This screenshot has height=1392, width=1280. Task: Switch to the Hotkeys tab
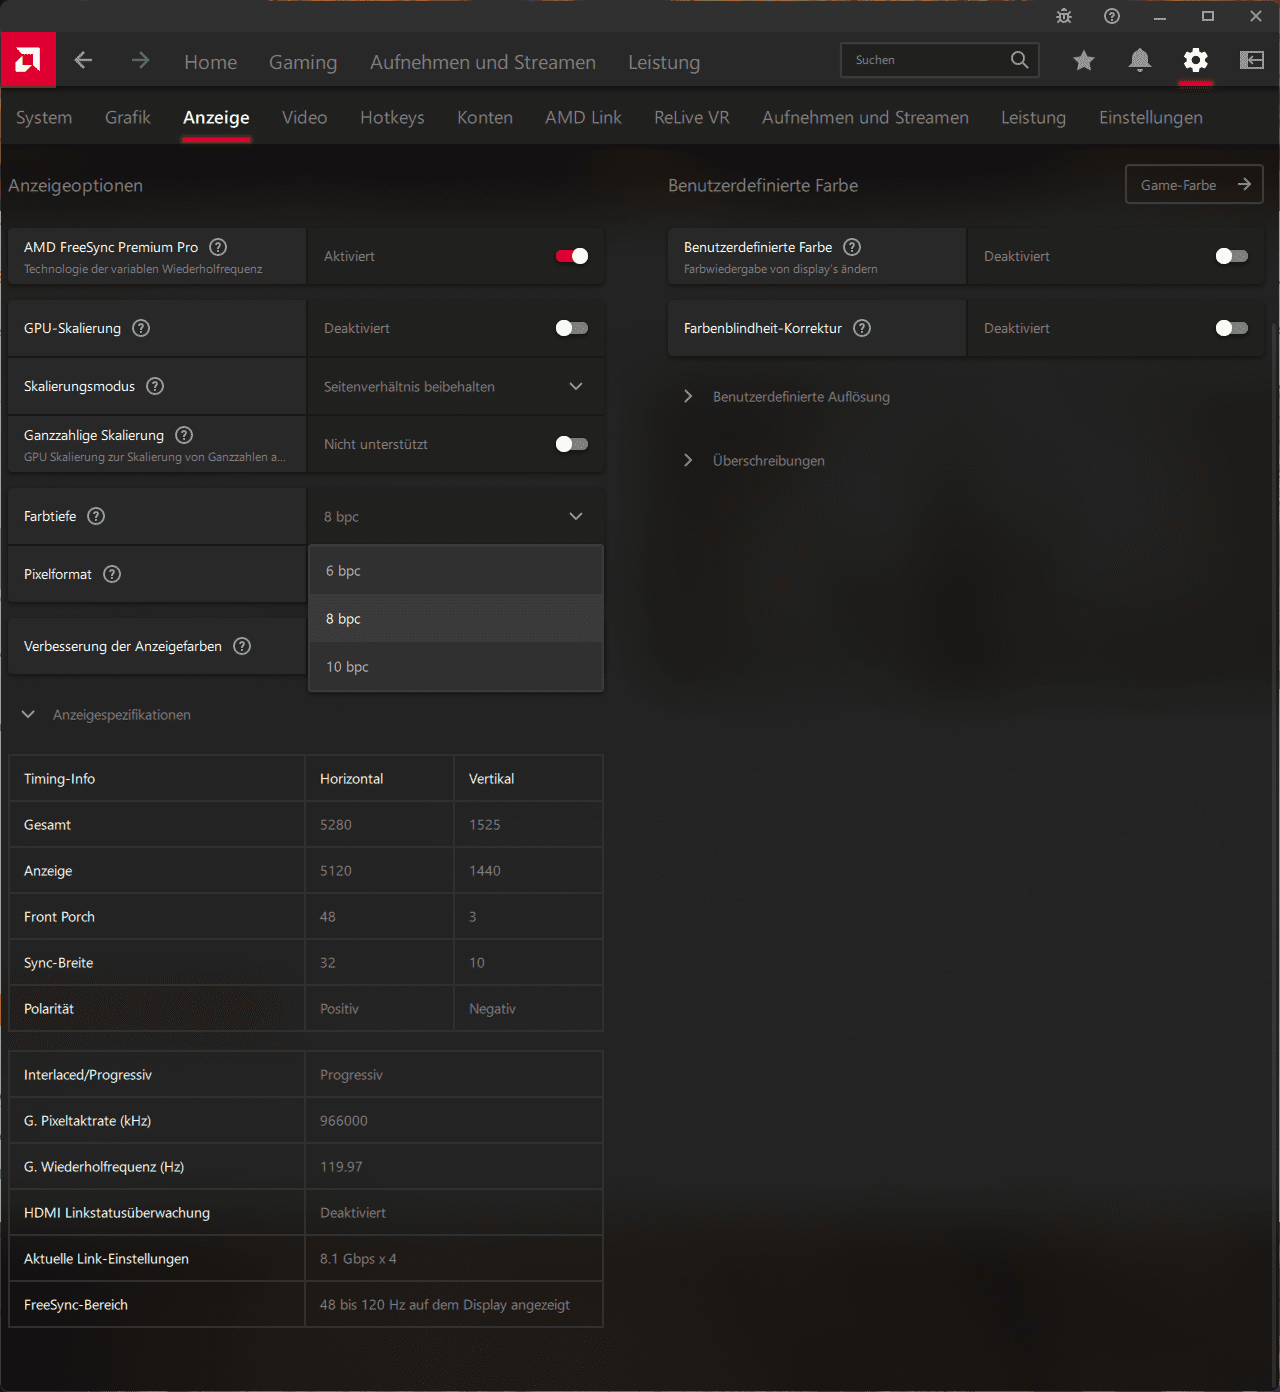click(392, 117)
